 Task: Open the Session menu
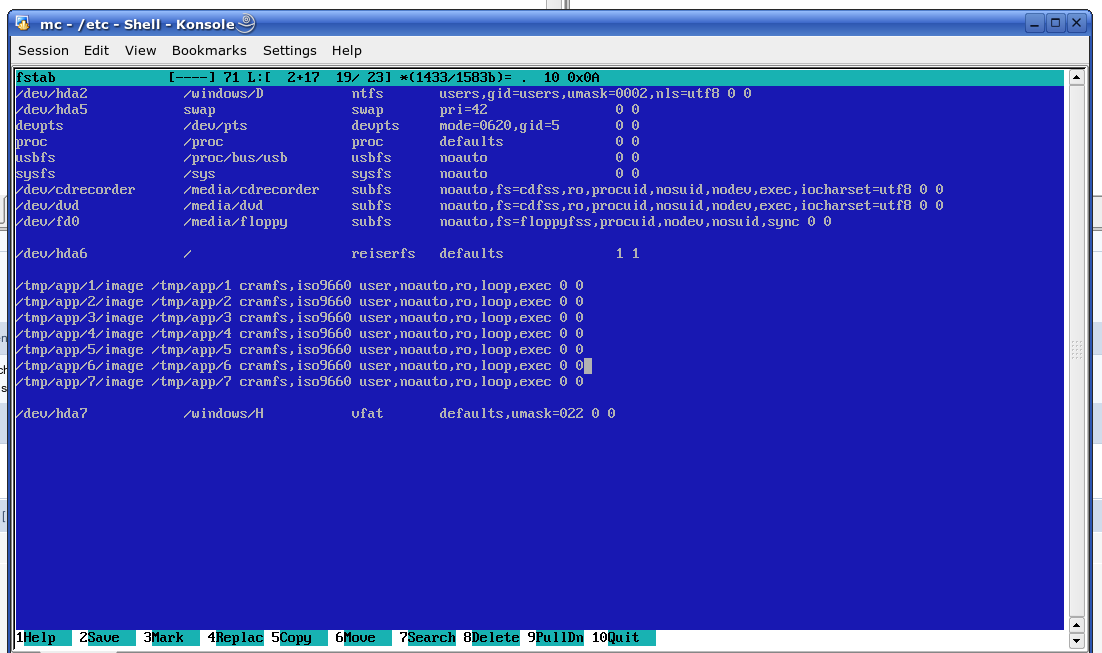coord(44,51)
